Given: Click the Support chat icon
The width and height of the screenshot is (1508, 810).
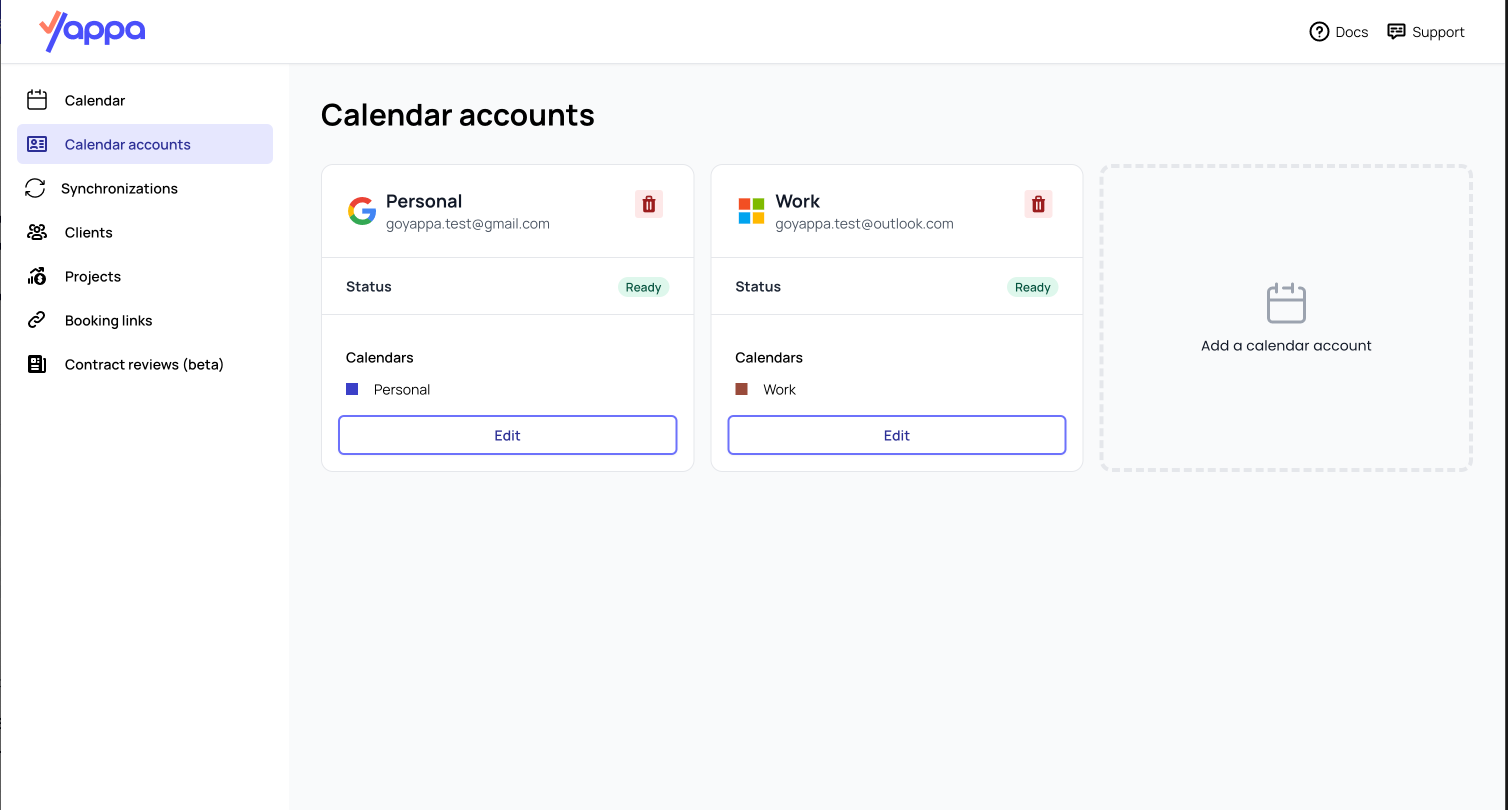Looking at the screenshot, I should click(1396, 32).
